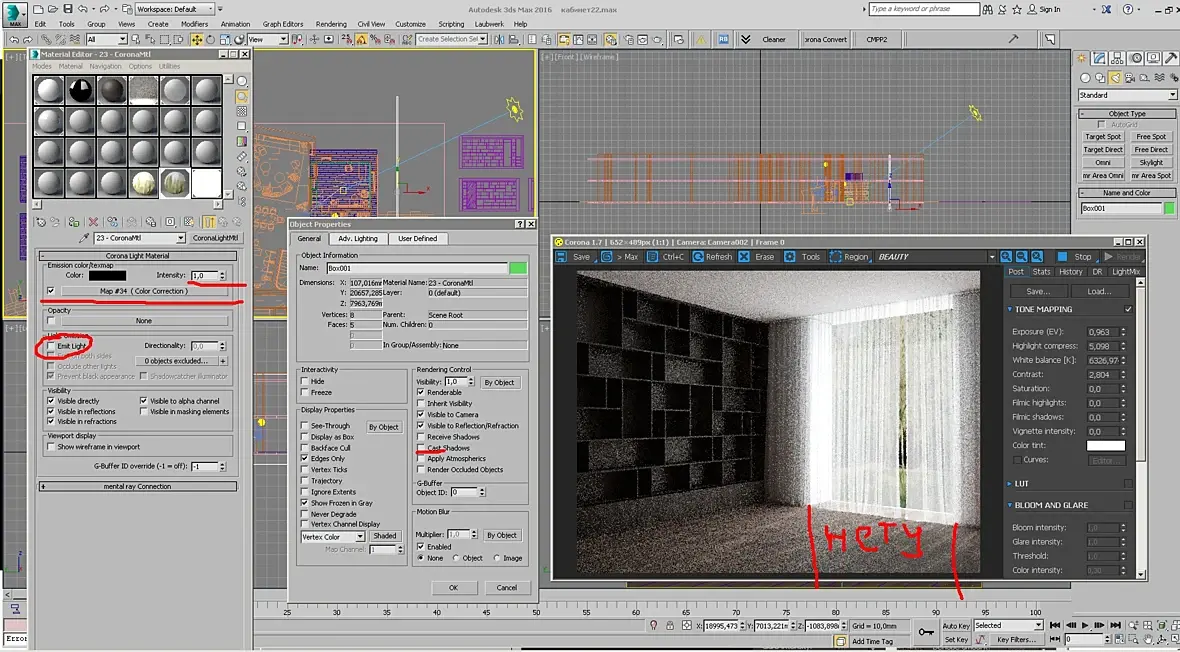Click the Erase render icon
Image resolution: width=1180 pixels, height=652 pixels.
tap(744, 257)
